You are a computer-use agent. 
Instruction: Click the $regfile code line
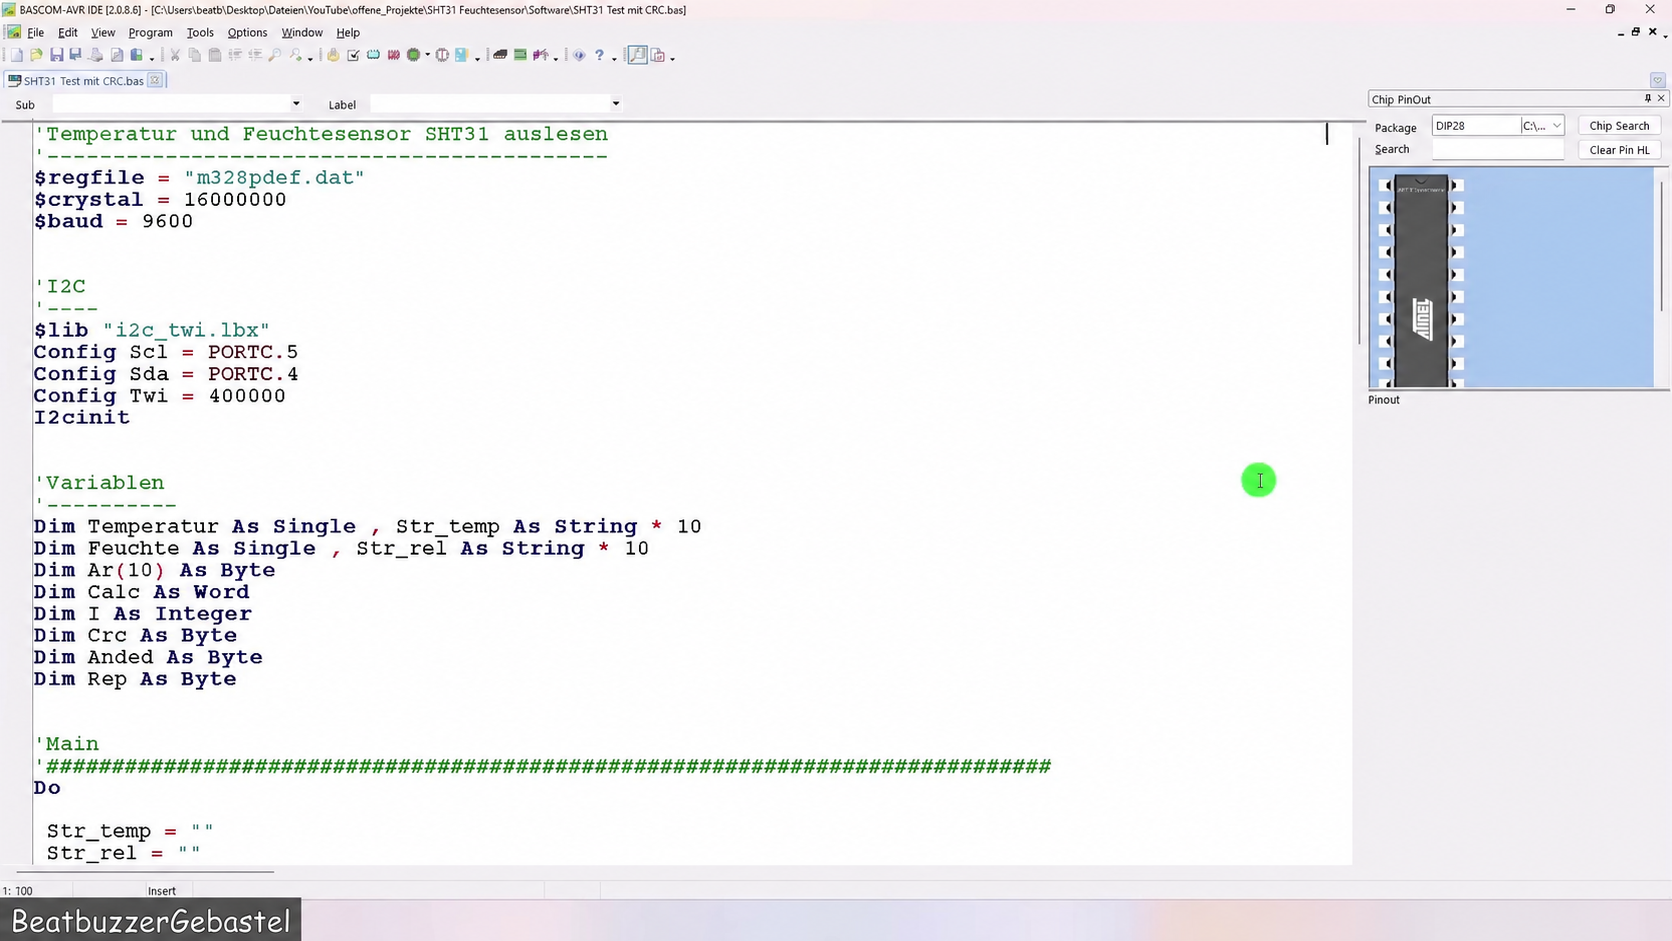199,178
